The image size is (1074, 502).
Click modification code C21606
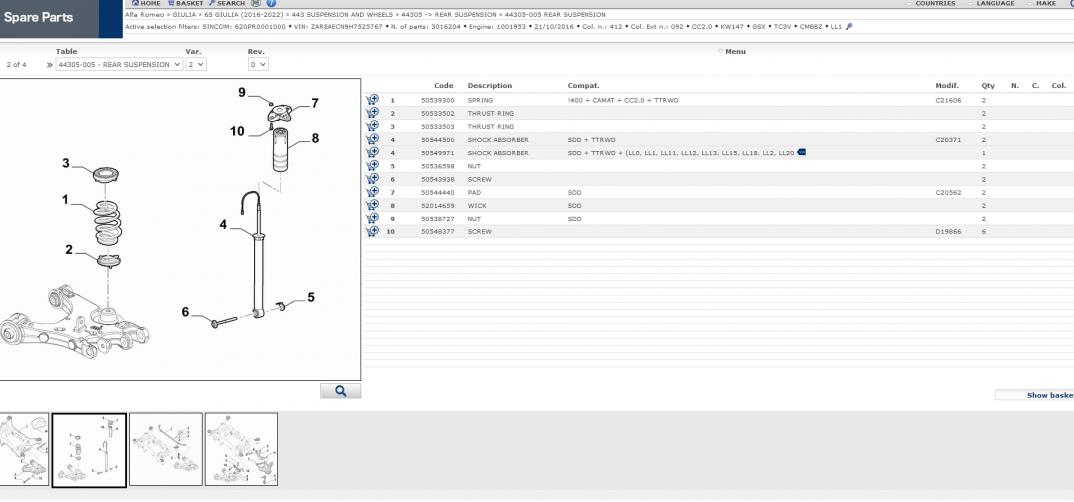pyautogui.click(x=948, y=100)
